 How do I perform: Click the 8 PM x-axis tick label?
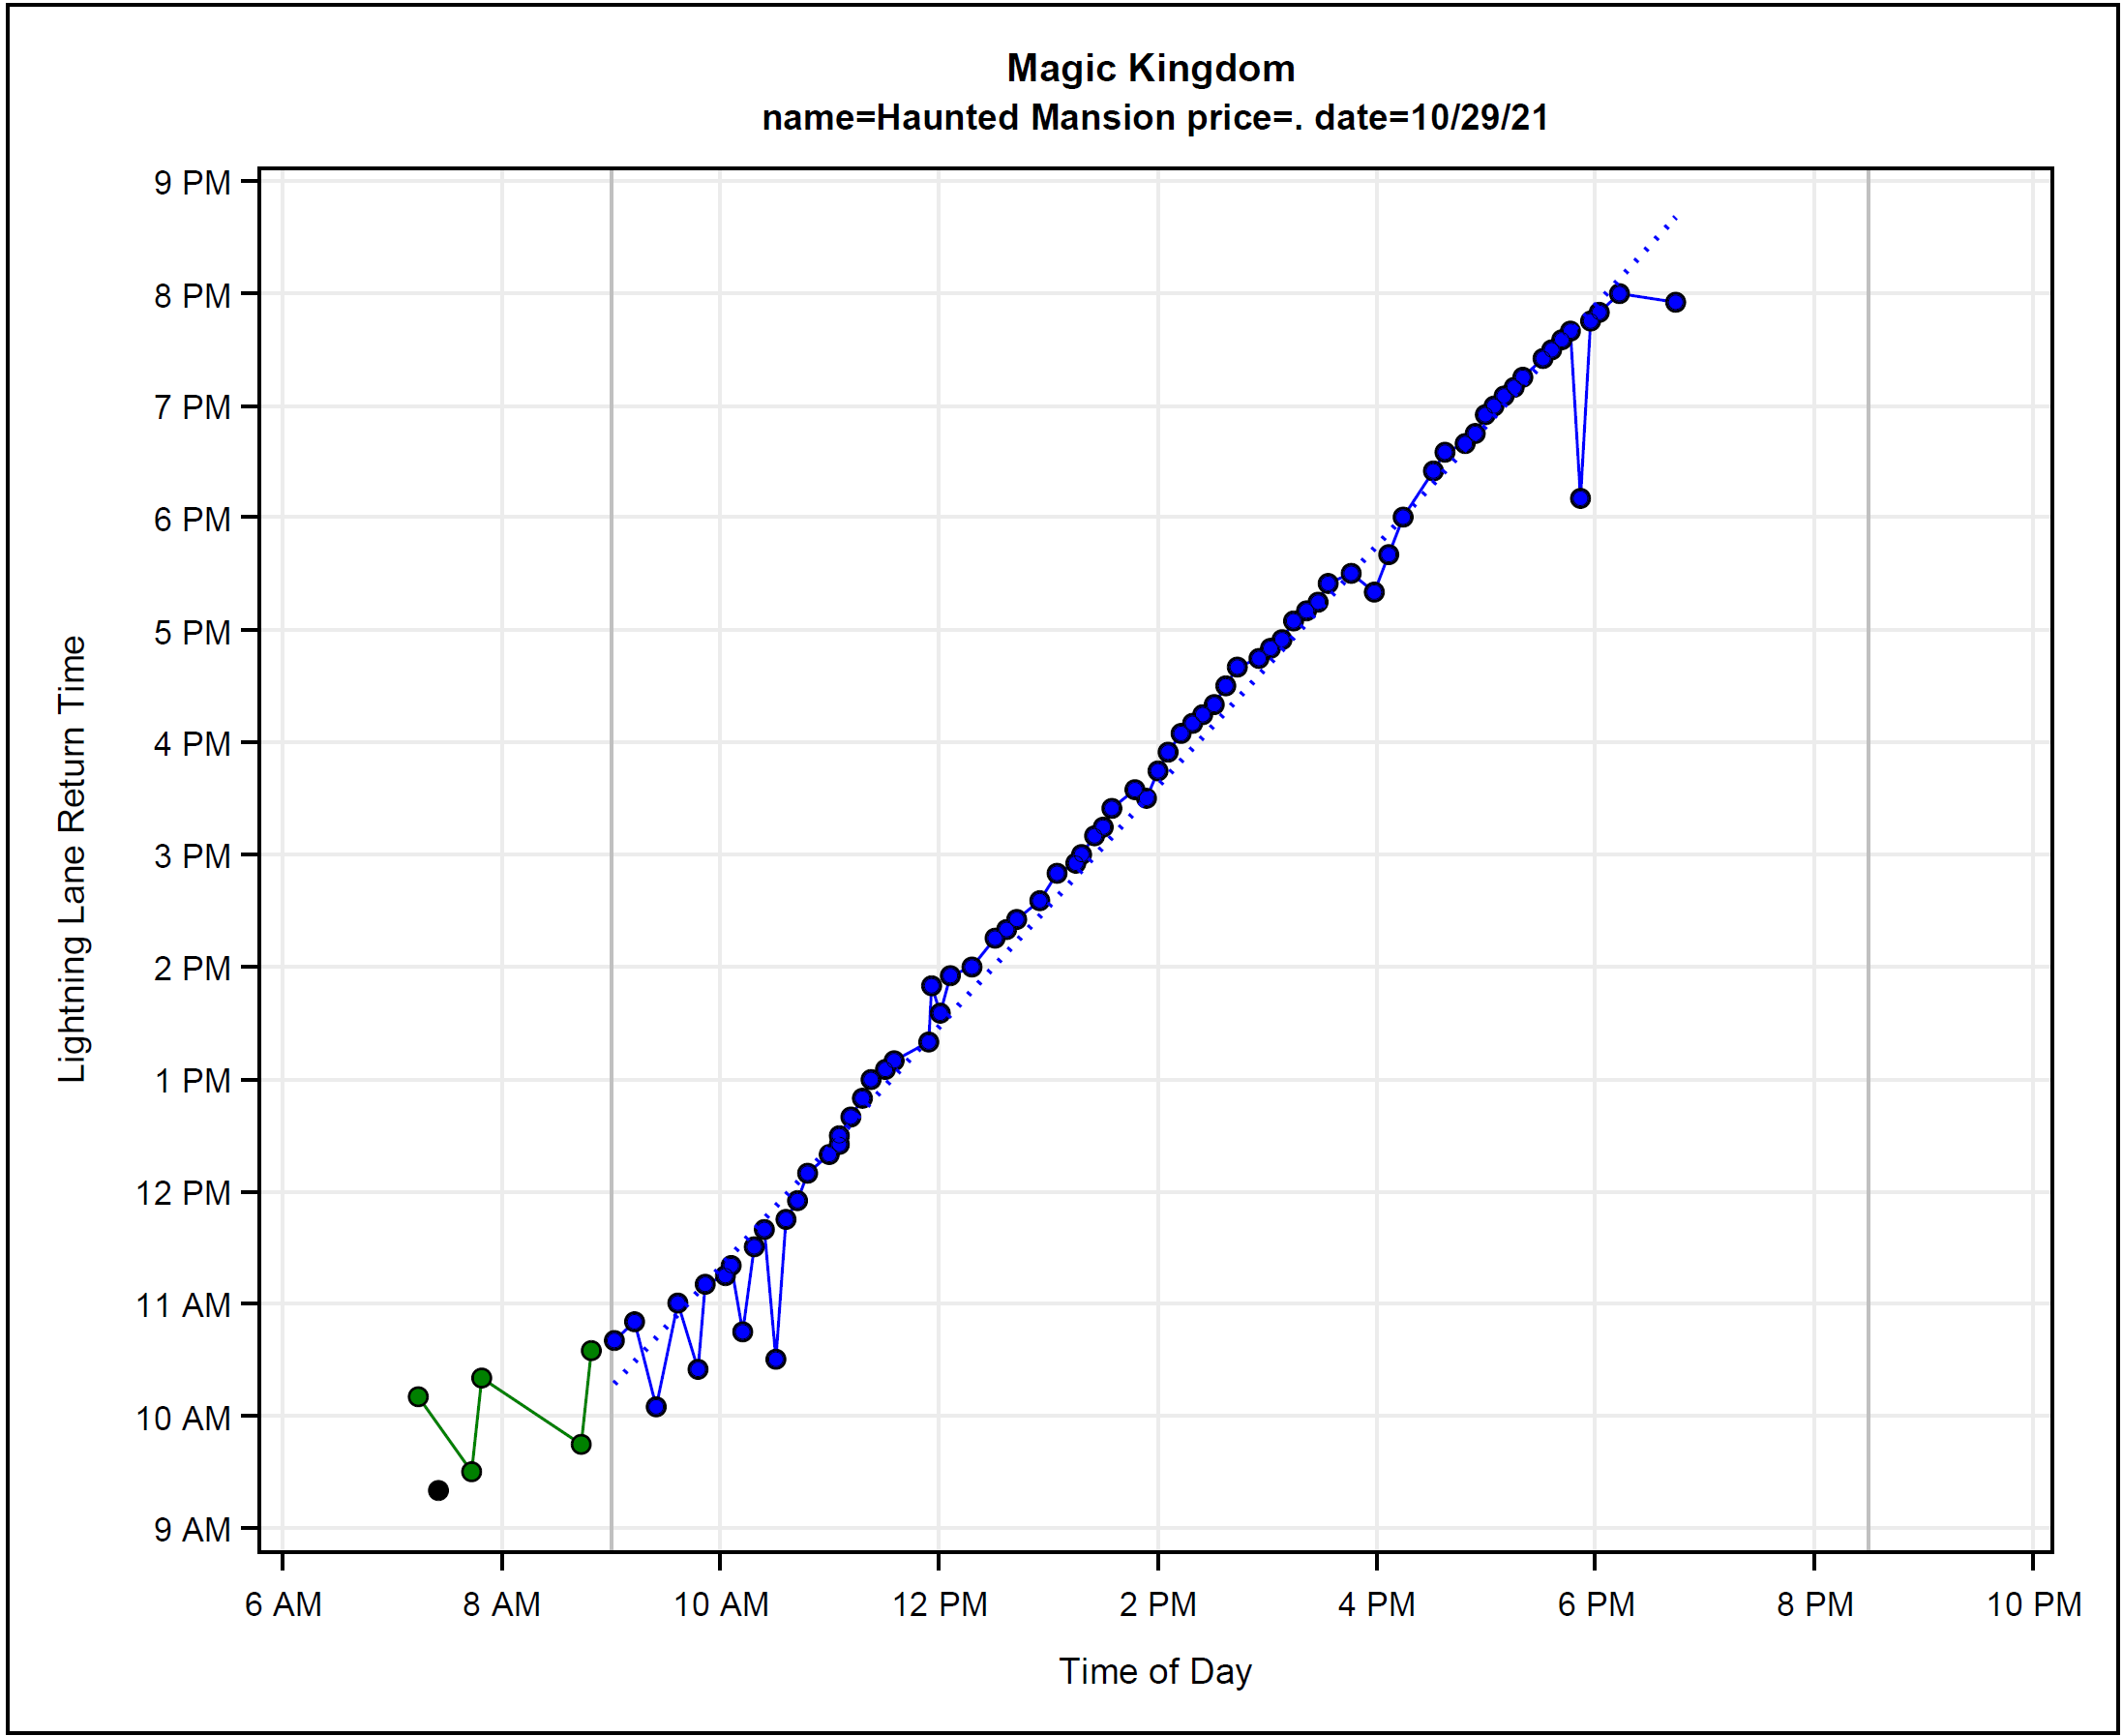tap(1814, 1604)
